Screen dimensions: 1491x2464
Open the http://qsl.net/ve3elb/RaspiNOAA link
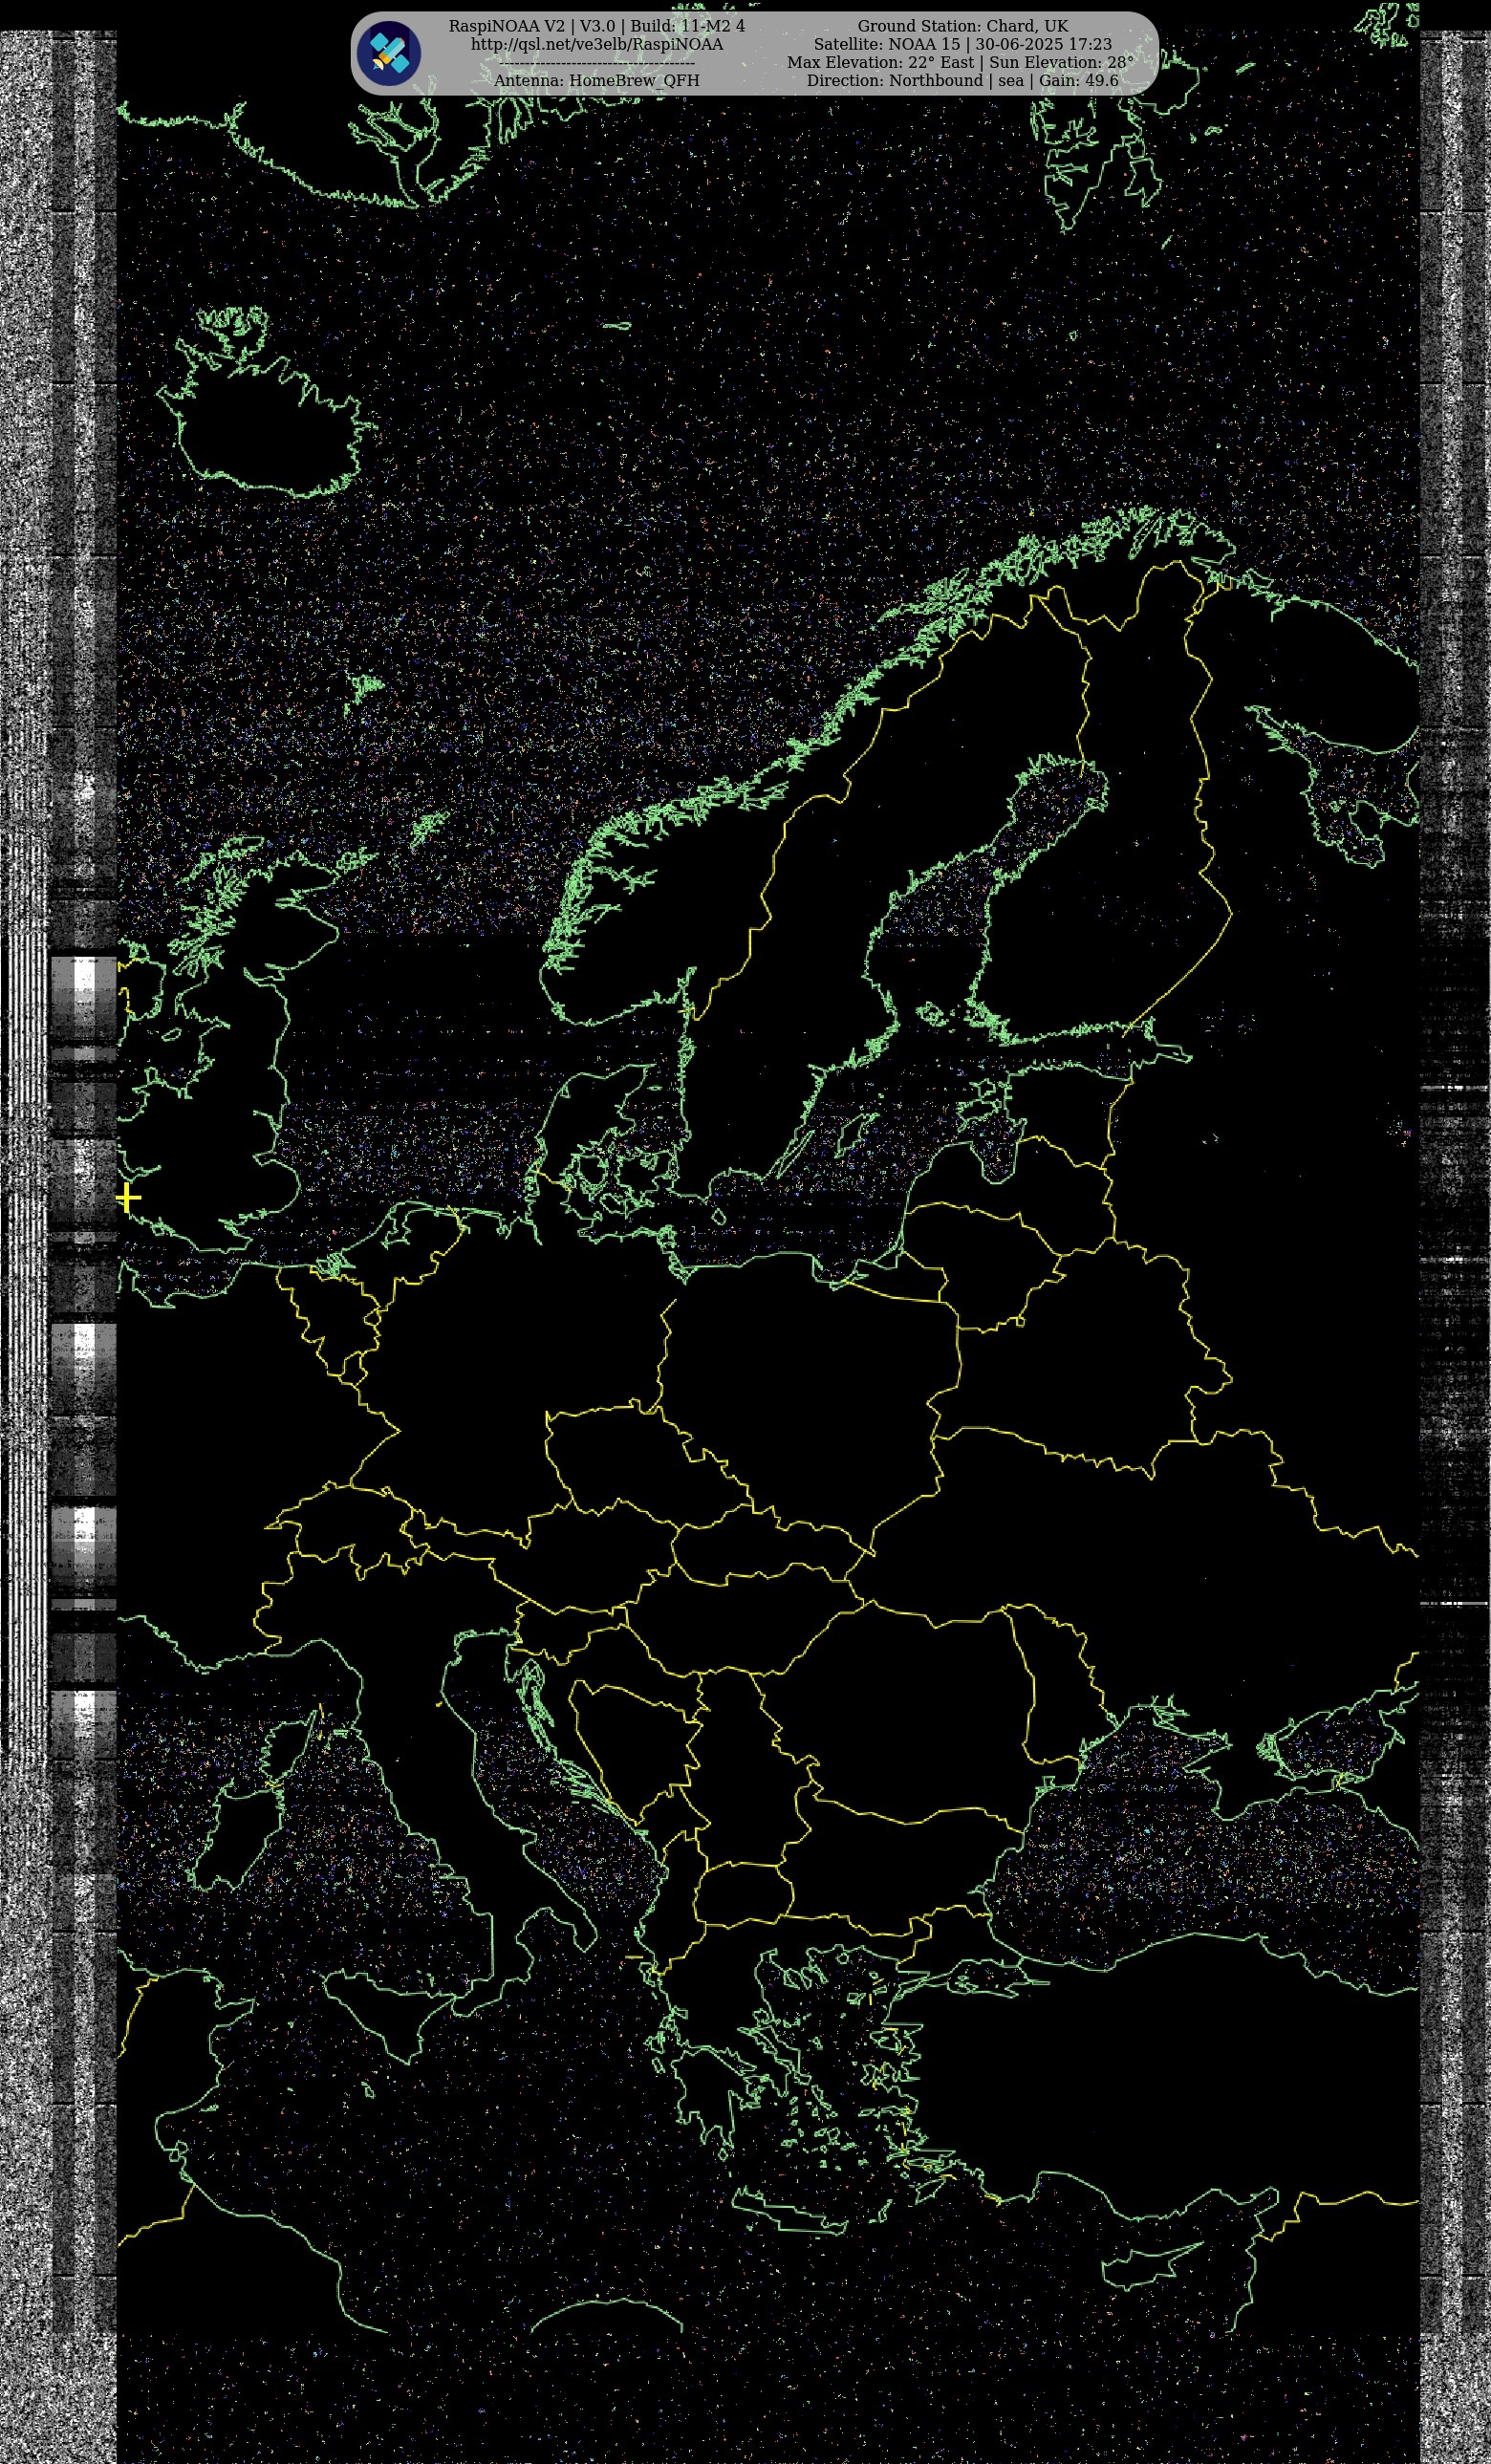point(597,45)
